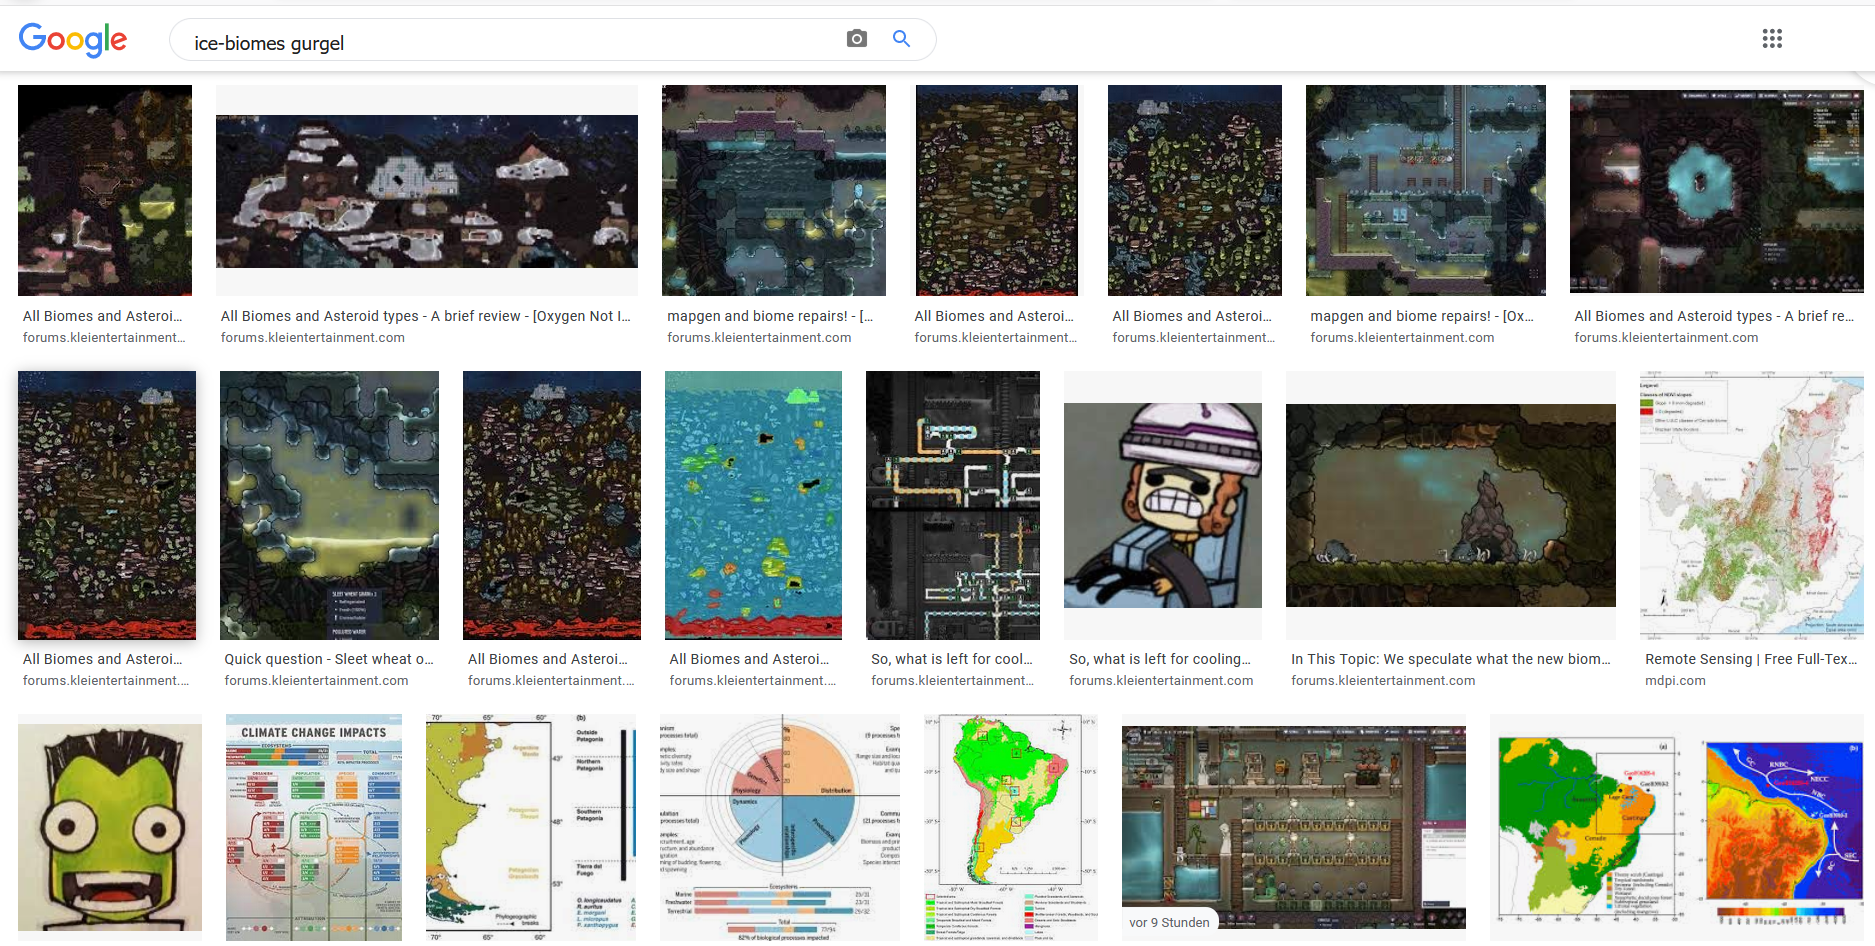This screenshot has height=946, width=1875.
Task: Open the teal blue biome map thumbnail
Action: [753, 505]
